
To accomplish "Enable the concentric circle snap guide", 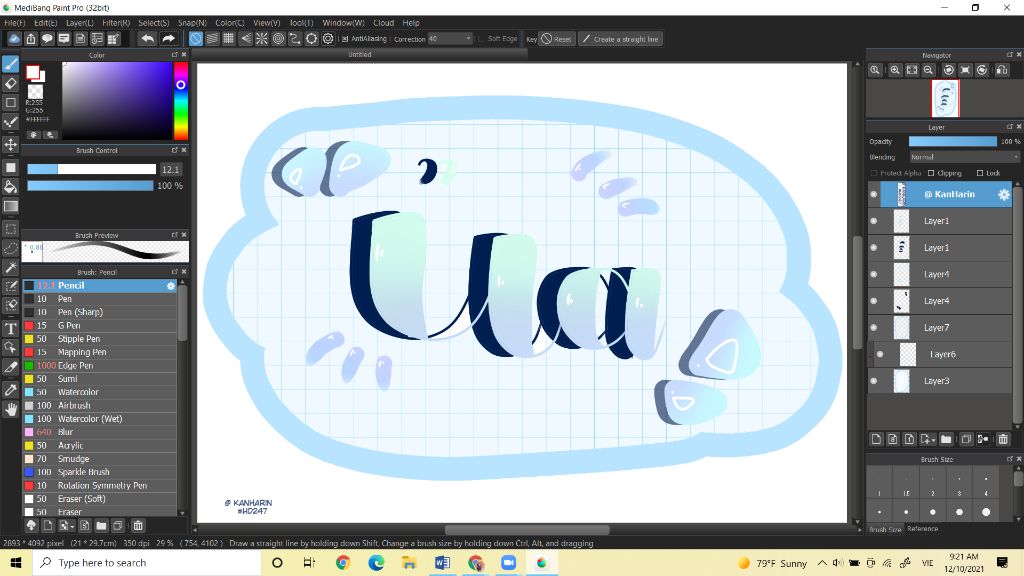I will 278,39.
